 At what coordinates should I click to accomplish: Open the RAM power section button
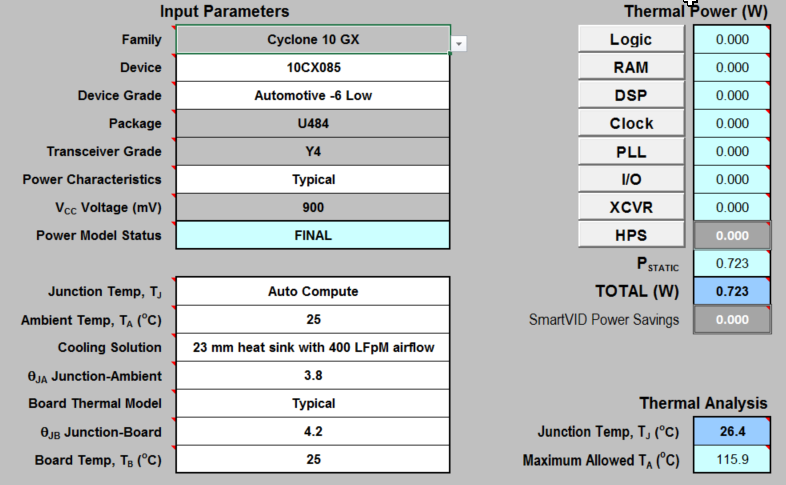[631, 67]
